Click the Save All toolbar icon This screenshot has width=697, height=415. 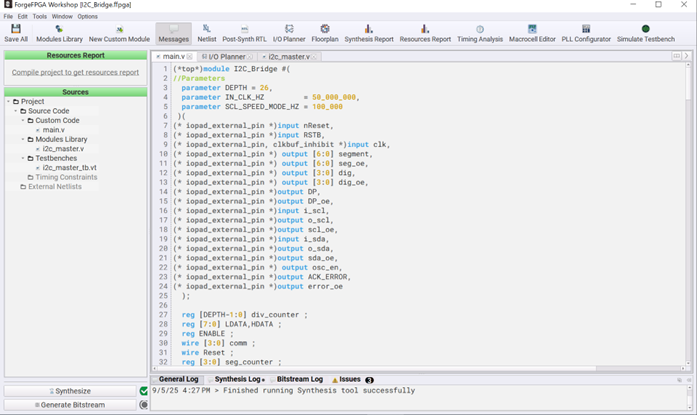[16, 33]
